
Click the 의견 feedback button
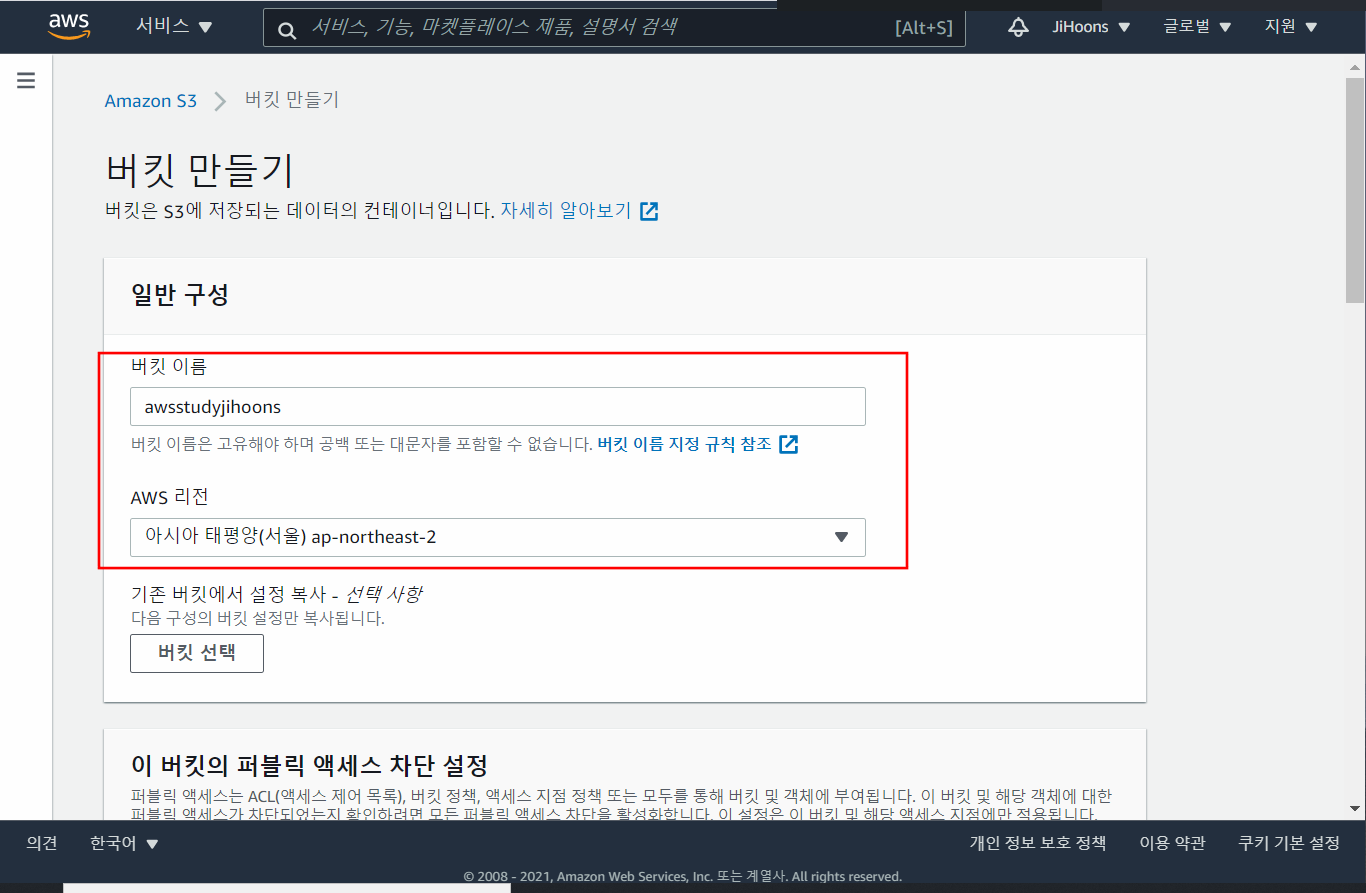(x=42, y=843)
